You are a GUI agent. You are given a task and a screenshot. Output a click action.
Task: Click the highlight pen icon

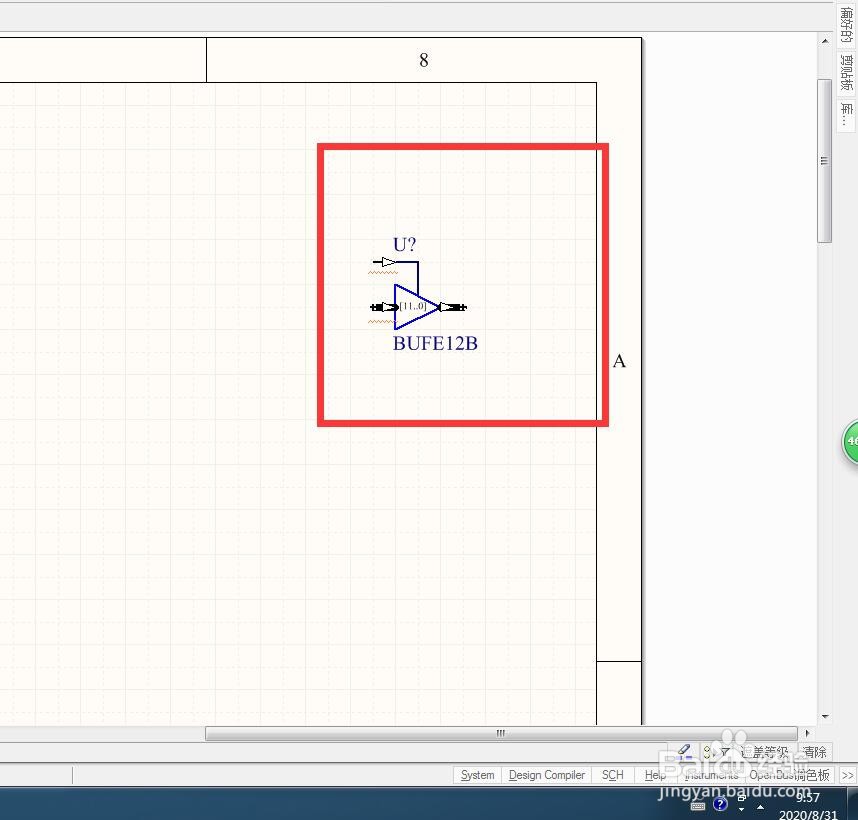point(684,751)
